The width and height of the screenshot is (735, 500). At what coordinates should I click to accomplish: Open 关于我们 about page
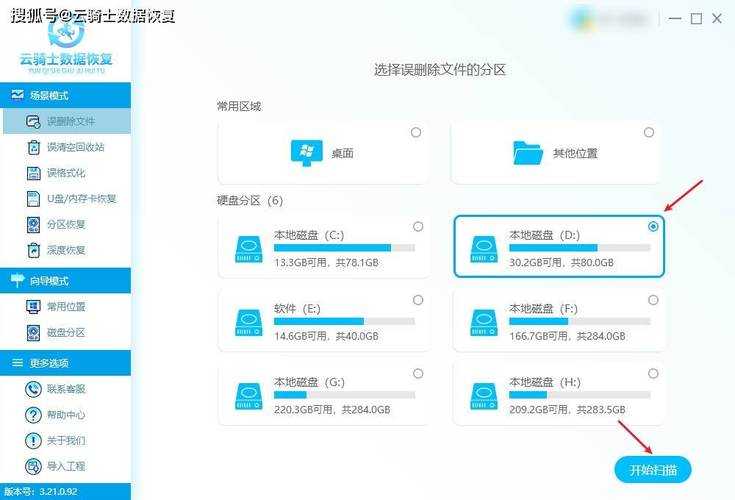point(65,440)
